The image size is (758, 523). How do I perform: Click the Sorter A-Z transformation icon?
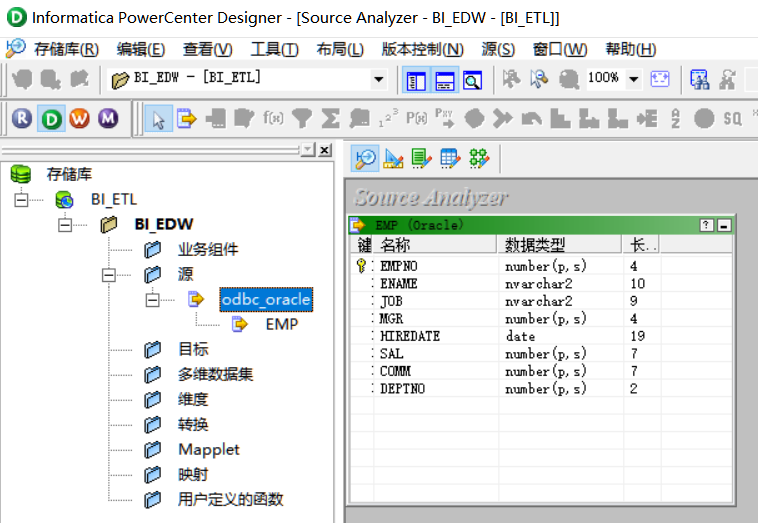(x=675, y=118)
